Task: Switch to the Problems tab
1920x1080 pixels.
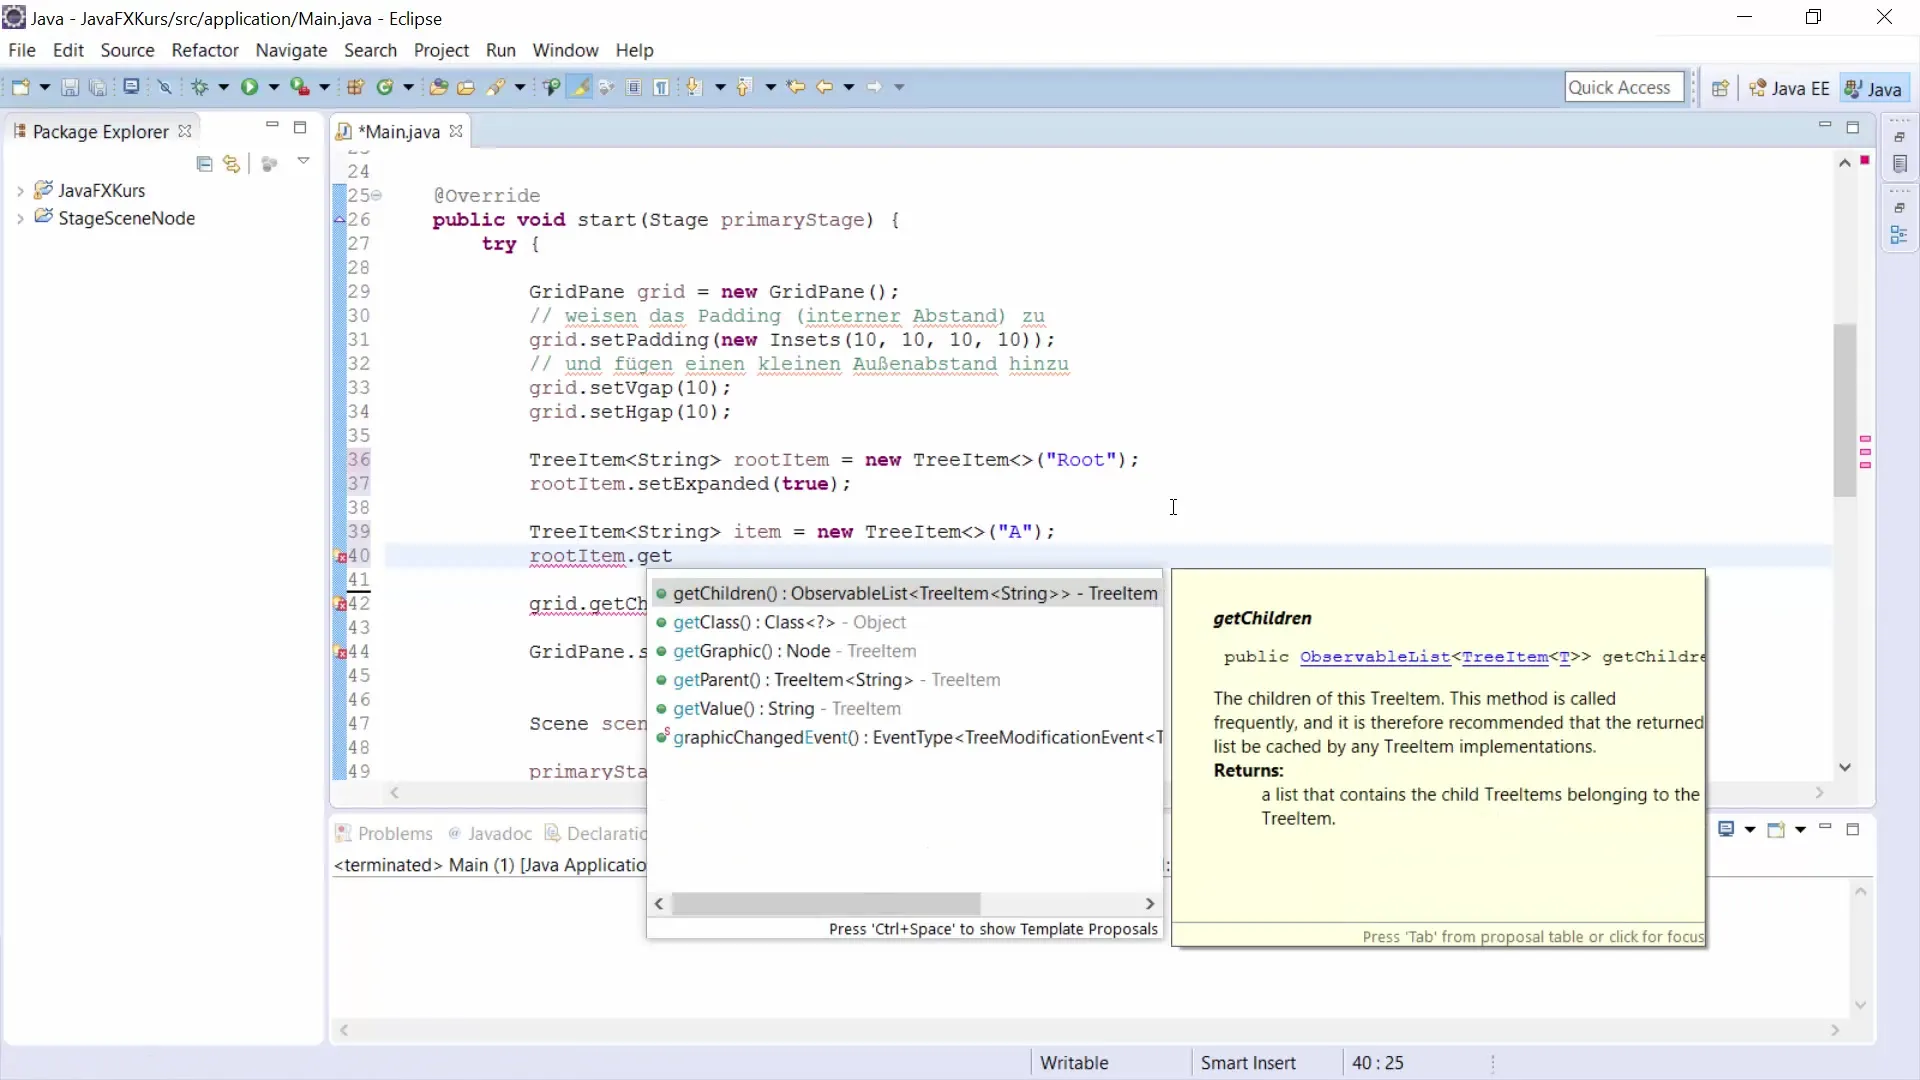Action: tap(384, 834)
